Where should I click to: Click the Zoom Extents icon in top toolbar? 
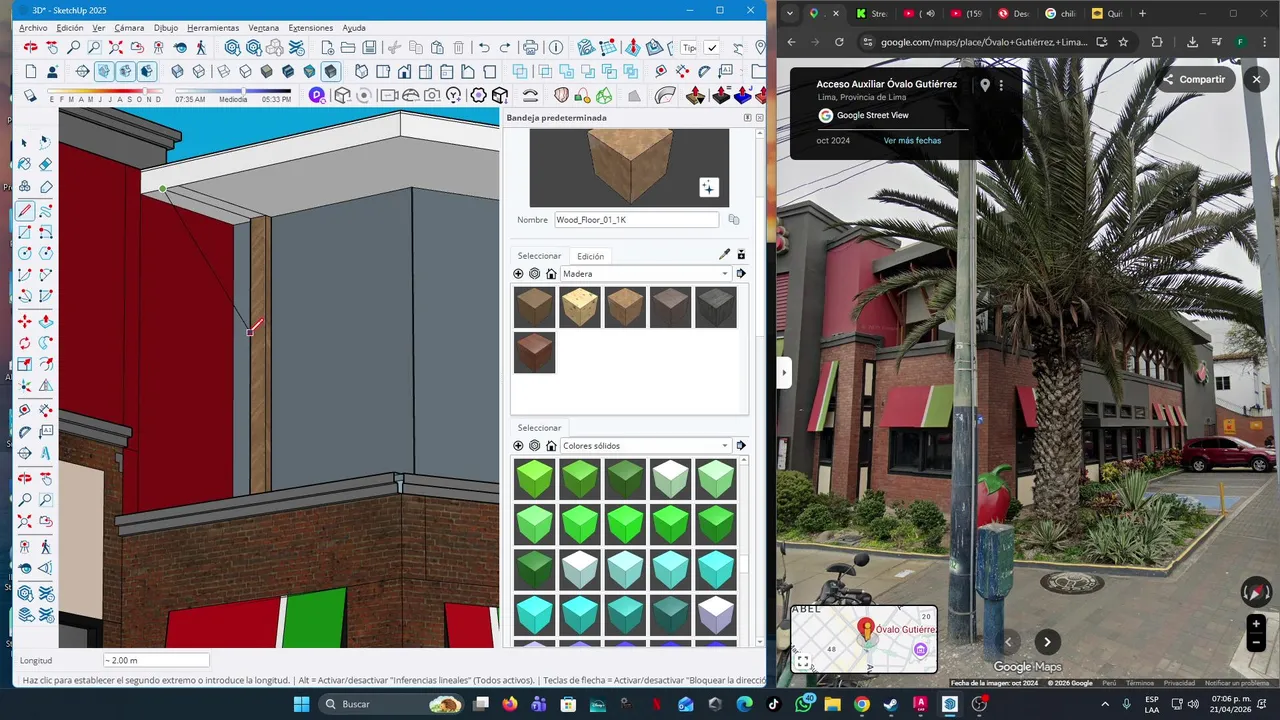[x=116, y=47]
